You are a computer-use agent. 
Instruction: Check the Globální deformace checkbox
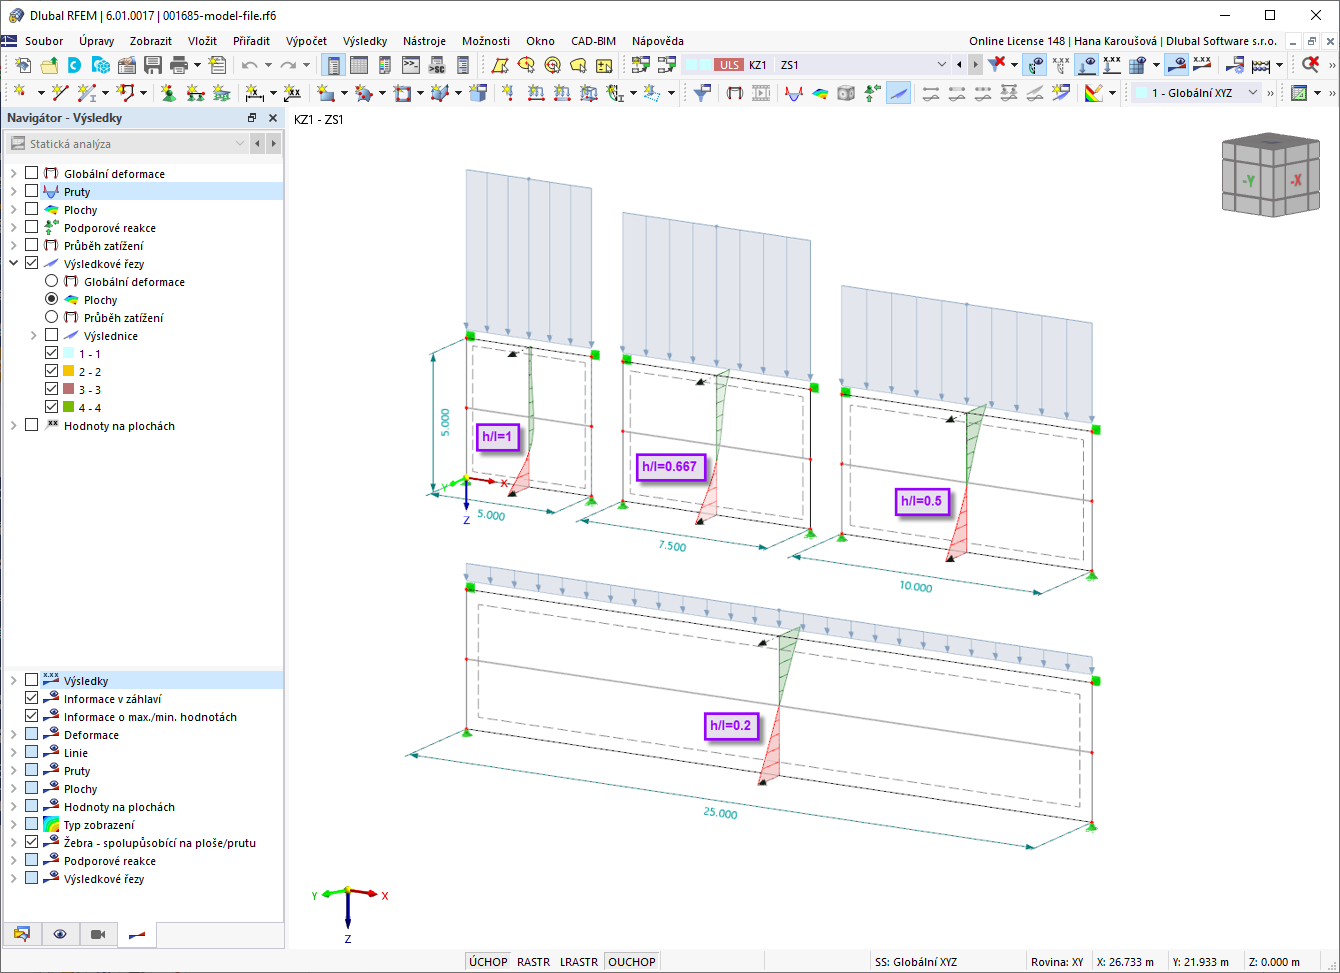pos(32,173)
